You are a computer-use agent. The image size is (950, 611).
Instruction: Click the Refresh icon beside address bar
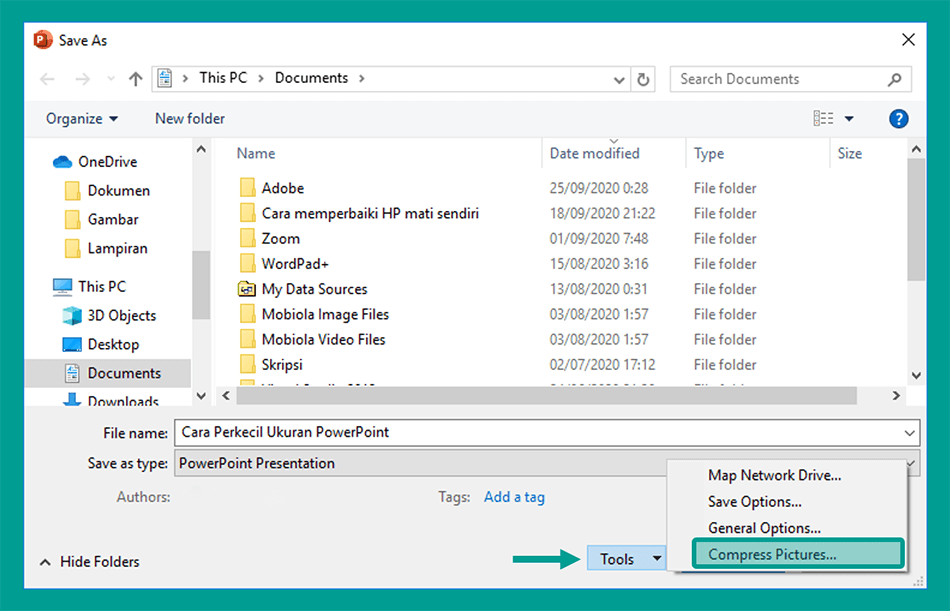tap(643, 79)
